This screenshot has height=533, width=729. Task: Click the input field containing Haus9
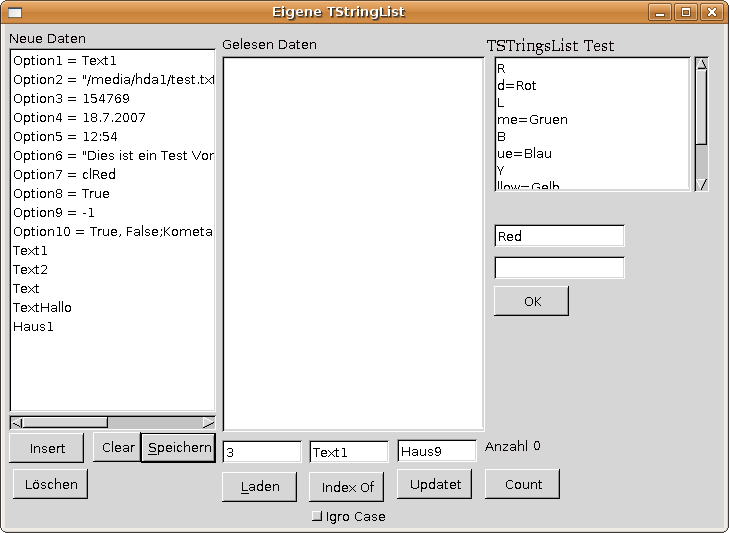(437, 452)
